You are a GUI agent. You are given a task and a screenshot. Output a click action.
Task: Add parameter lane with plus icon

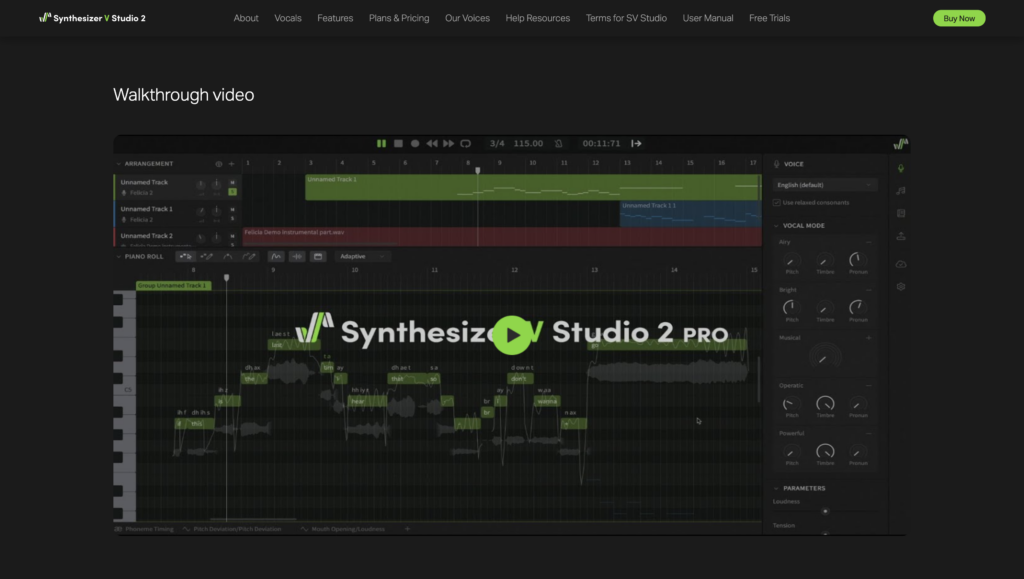pos(408,529)
